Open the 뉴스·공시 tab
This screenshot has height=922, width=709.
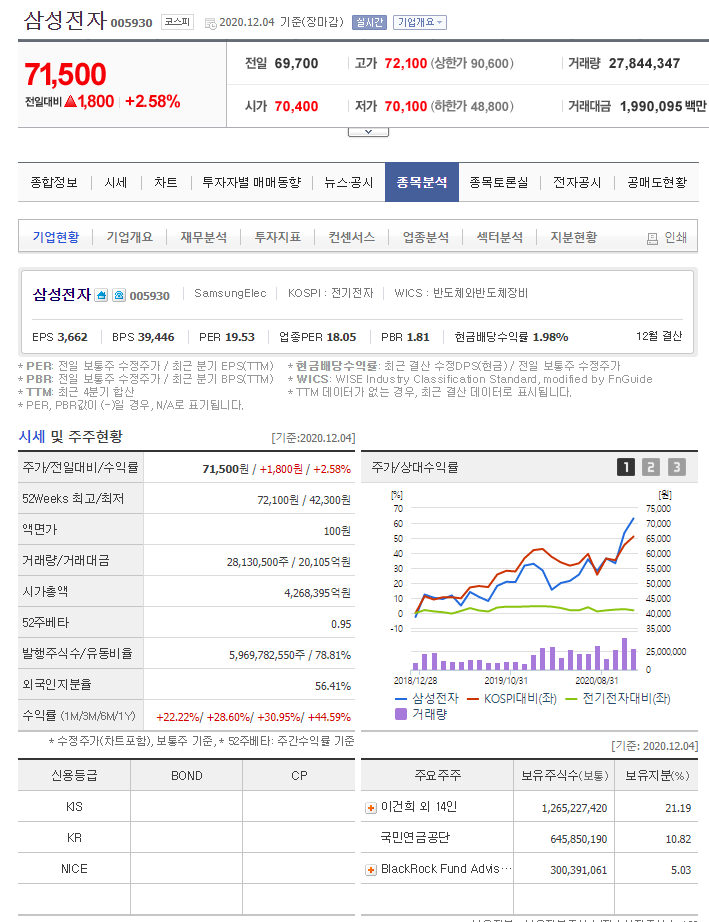tap(349, 182)
